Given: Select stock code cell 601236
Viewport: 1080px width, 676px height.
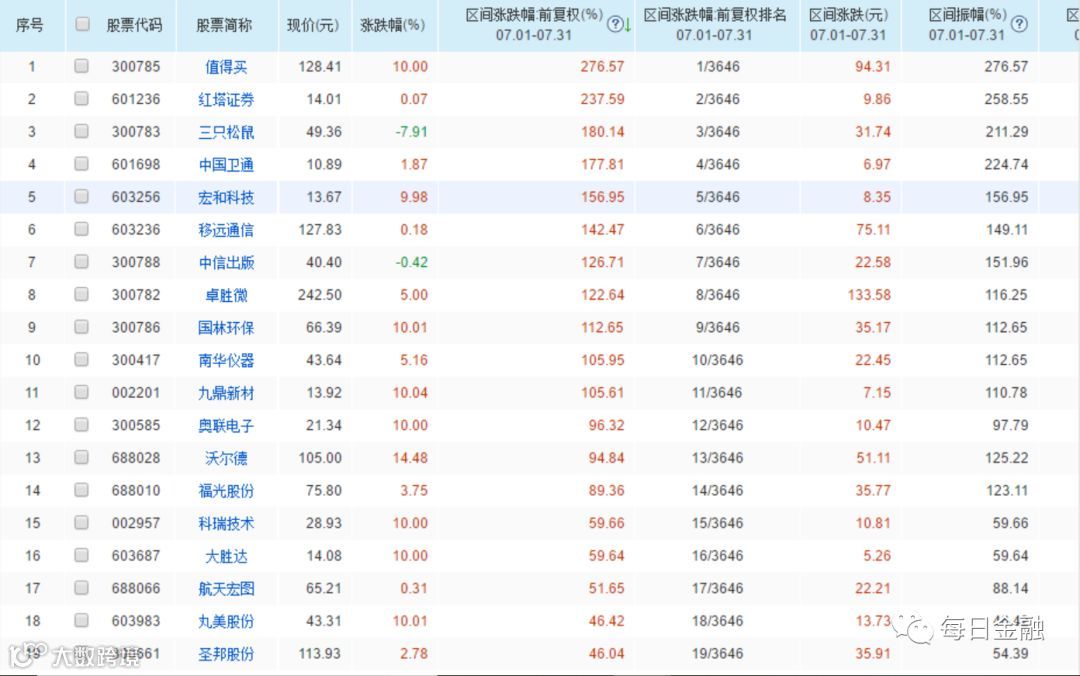Looking at the screenshot, I should pyautogui.click(x=136, y=99).
